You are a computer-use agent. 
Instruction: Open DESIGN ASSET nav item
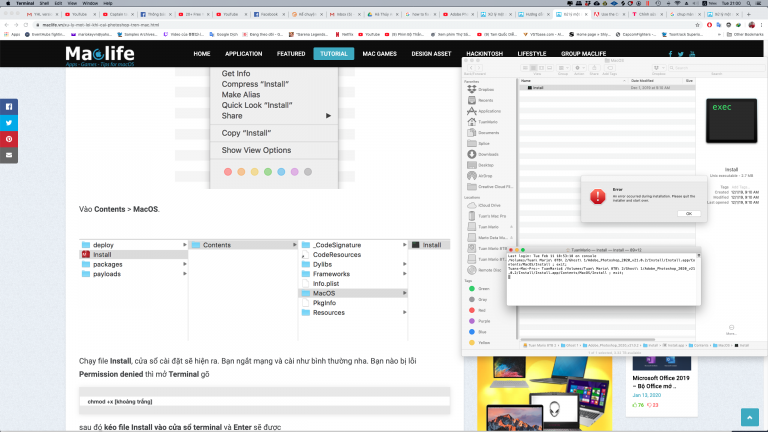pyautogui.click(x=431, y=54)
